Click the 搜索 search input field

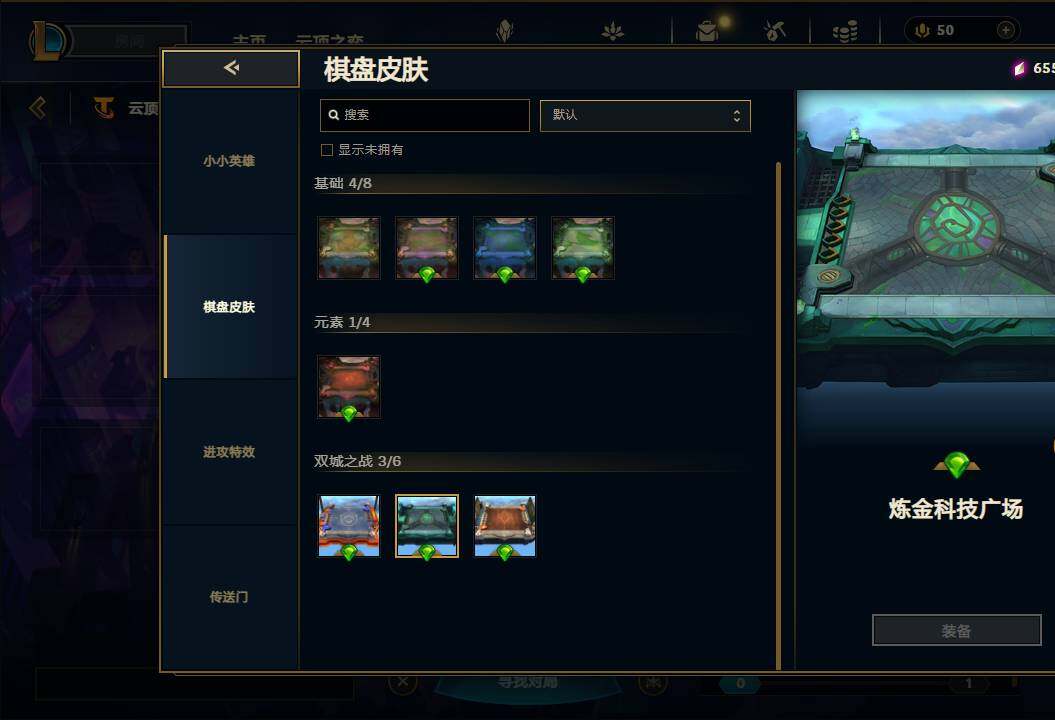(x=425, y=116)
